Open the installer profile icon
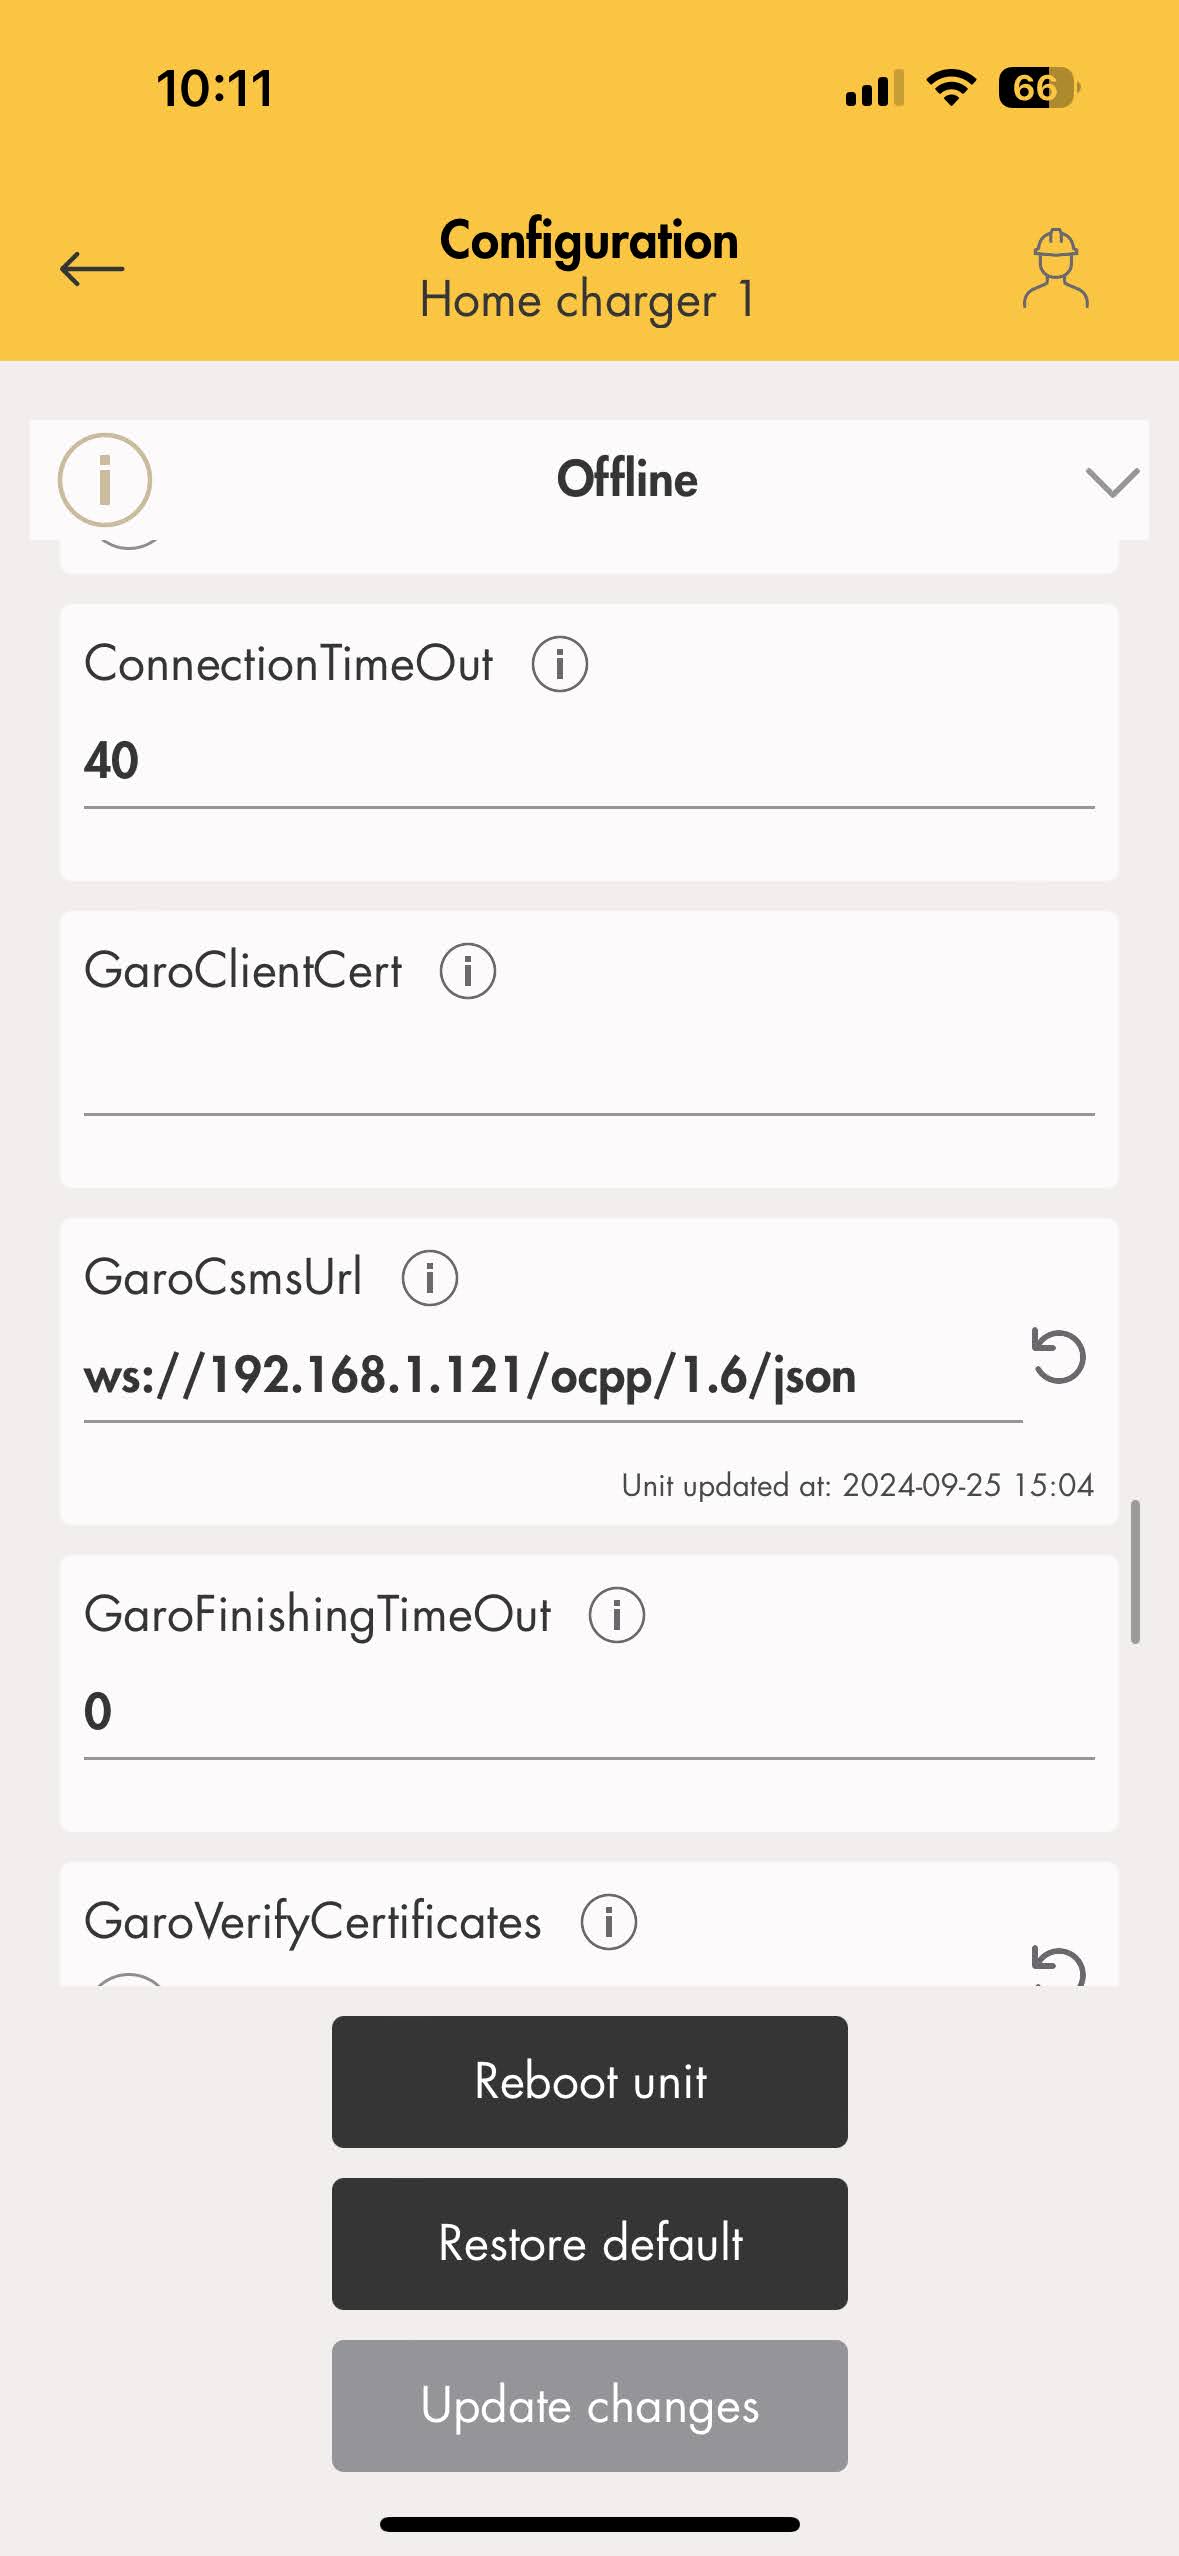1179x2556 pixels. (1055, 269)
